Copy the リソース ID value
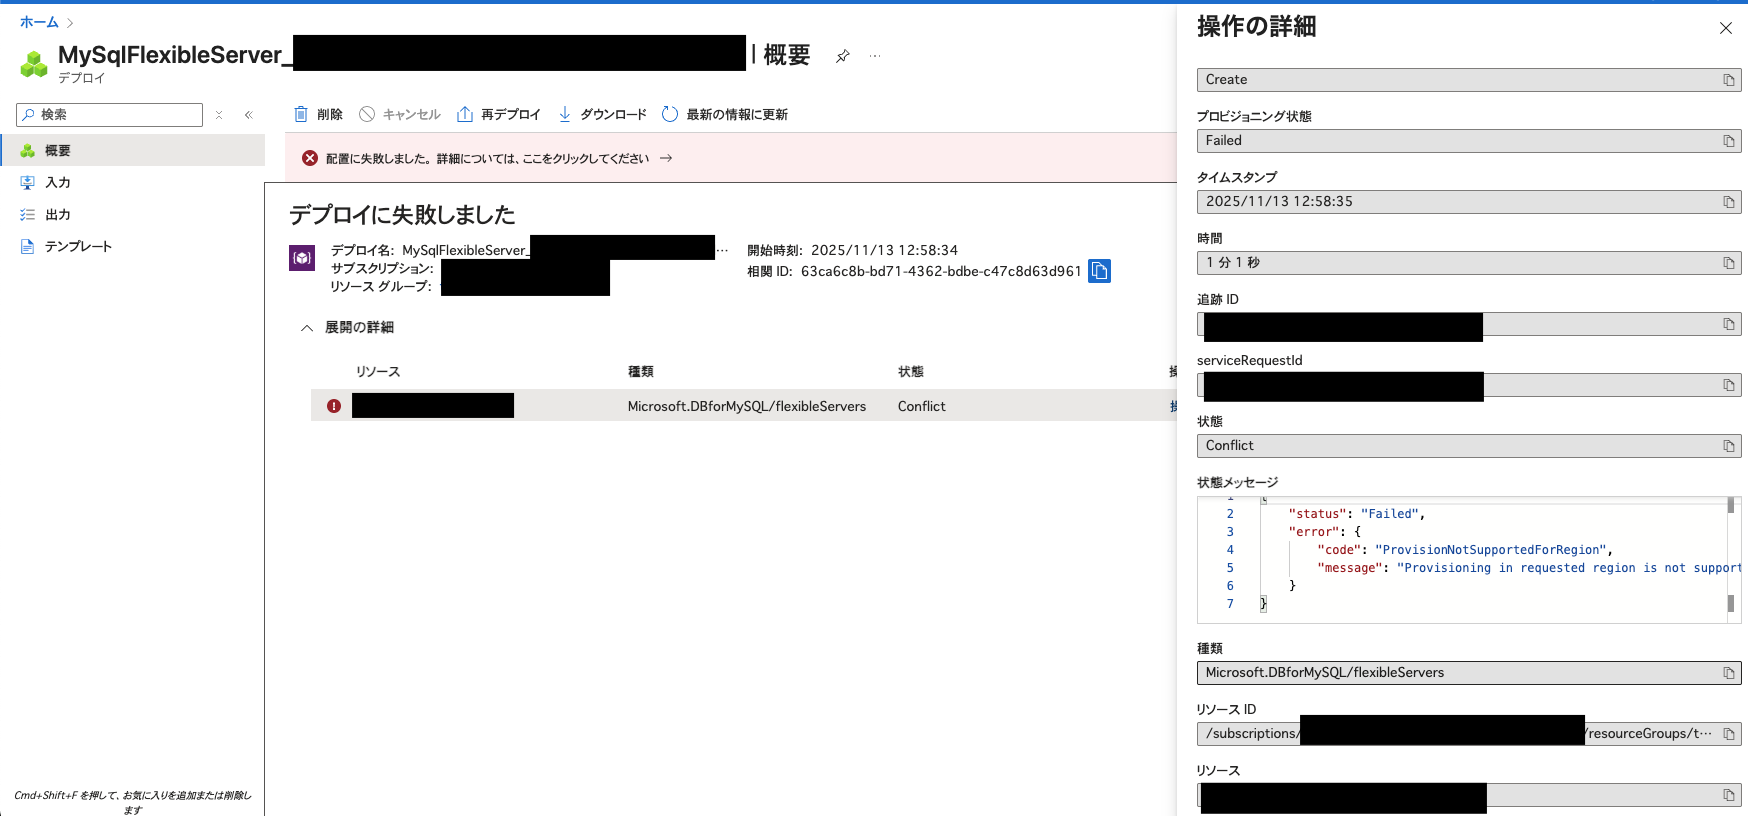Image resolution: width=1748 pixels, height=816 pixels. (1728, 734)
